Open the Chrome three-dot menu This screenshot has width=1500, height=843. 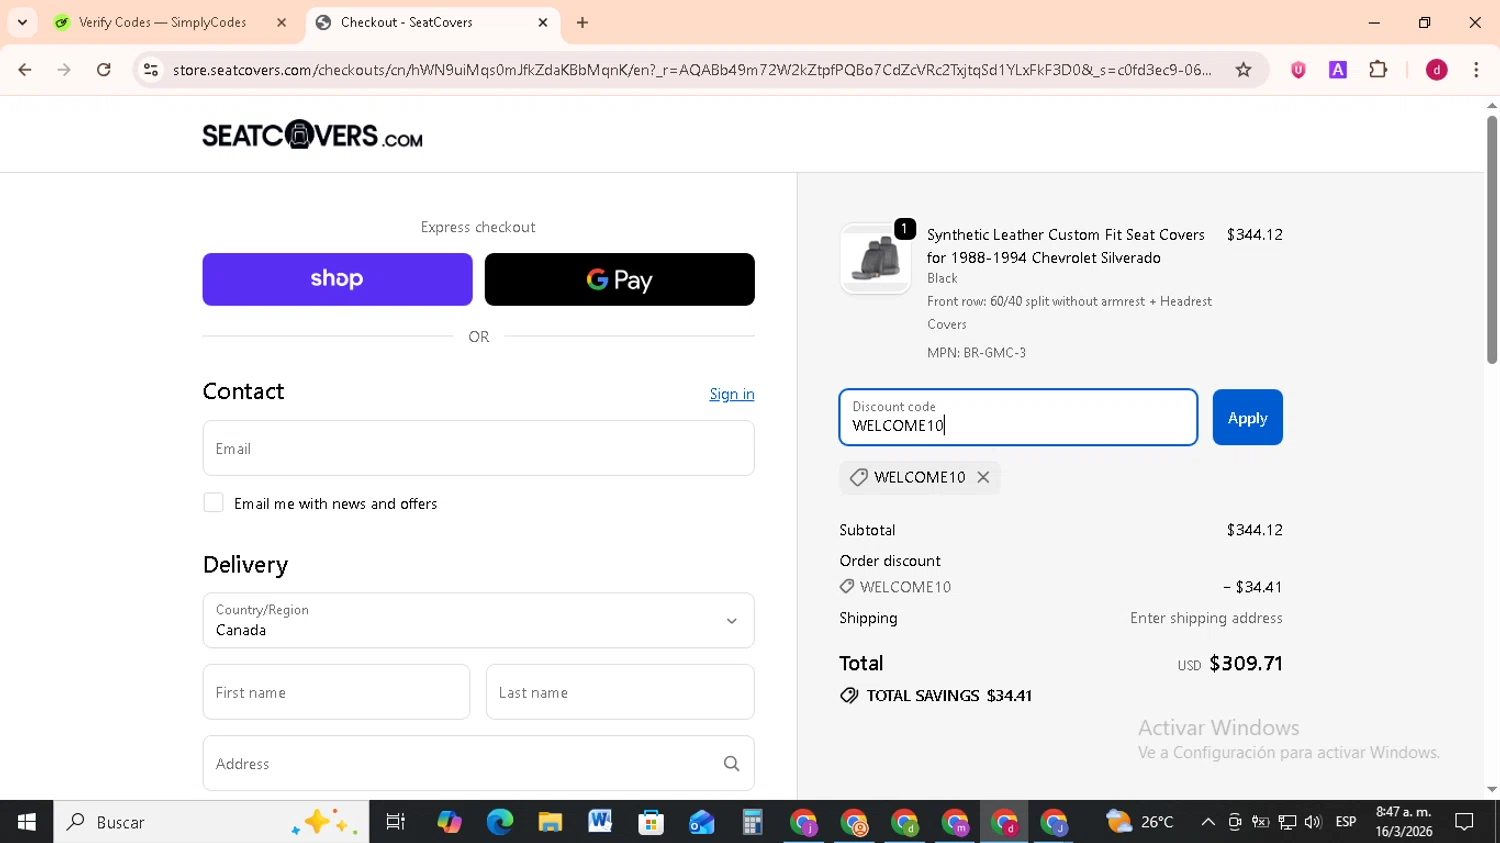tap(1476, 69)
